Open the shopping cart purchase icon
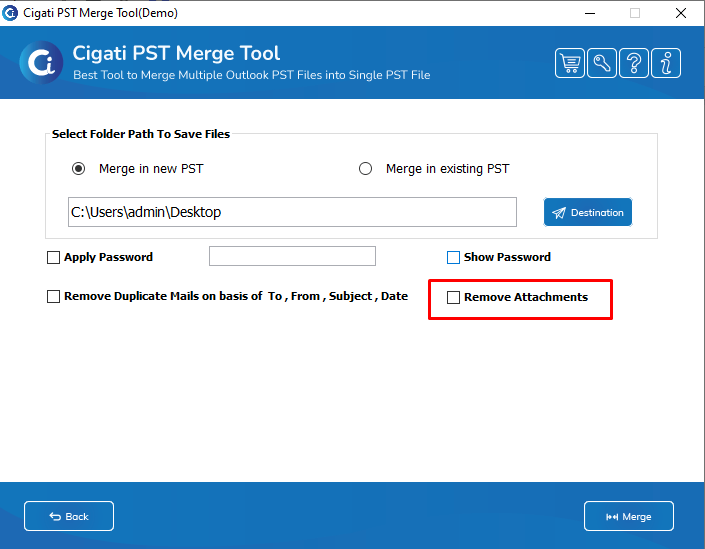705x549 pixels. [570, 63]
